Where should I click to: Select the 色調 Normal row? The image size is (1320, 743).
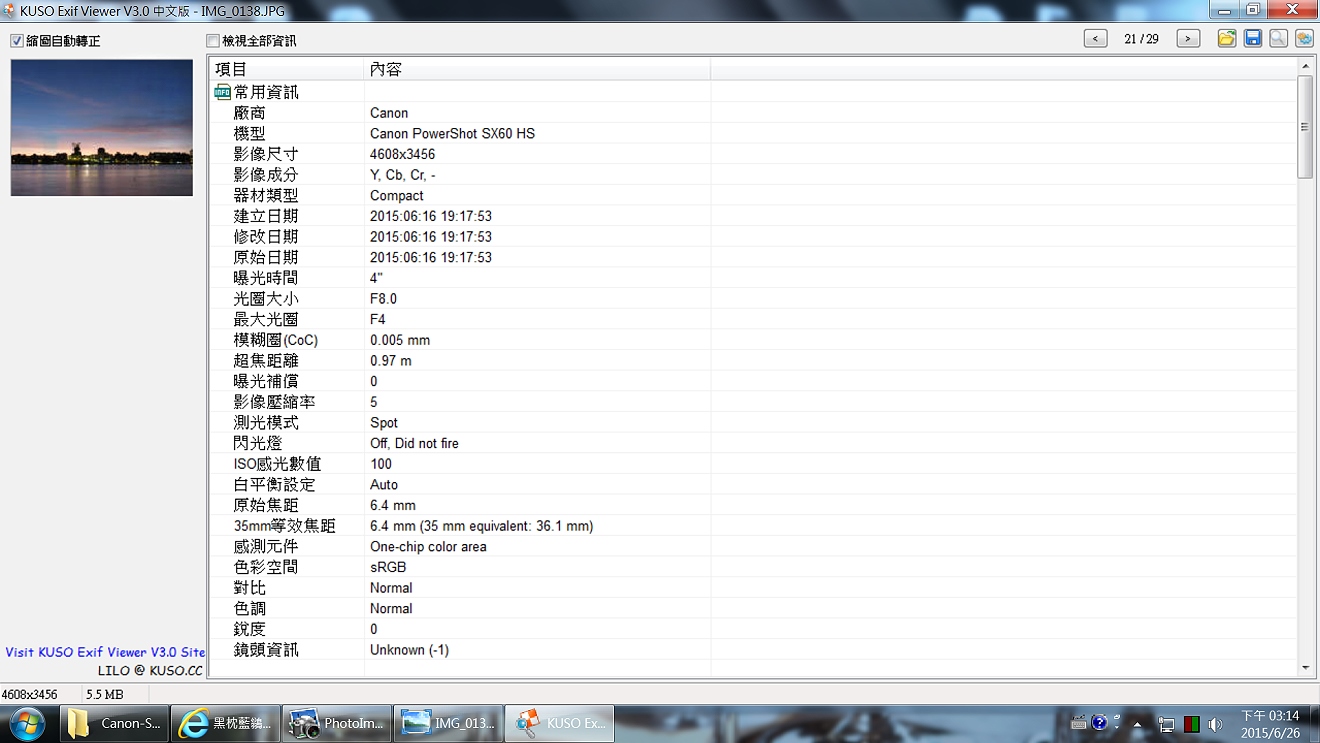click(753, 608)
